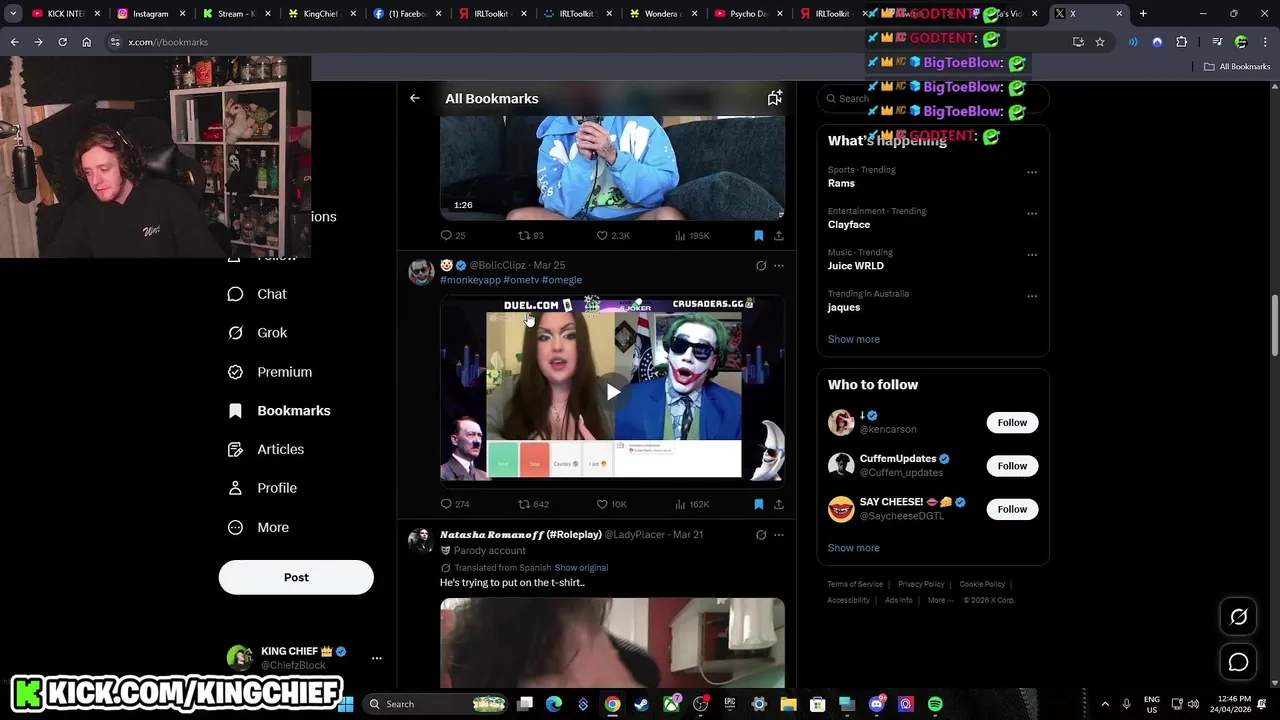The width and height of the screenshot is (1280, 720).
Task: Open the floating messages chat button
Action: coord(1238,662)
